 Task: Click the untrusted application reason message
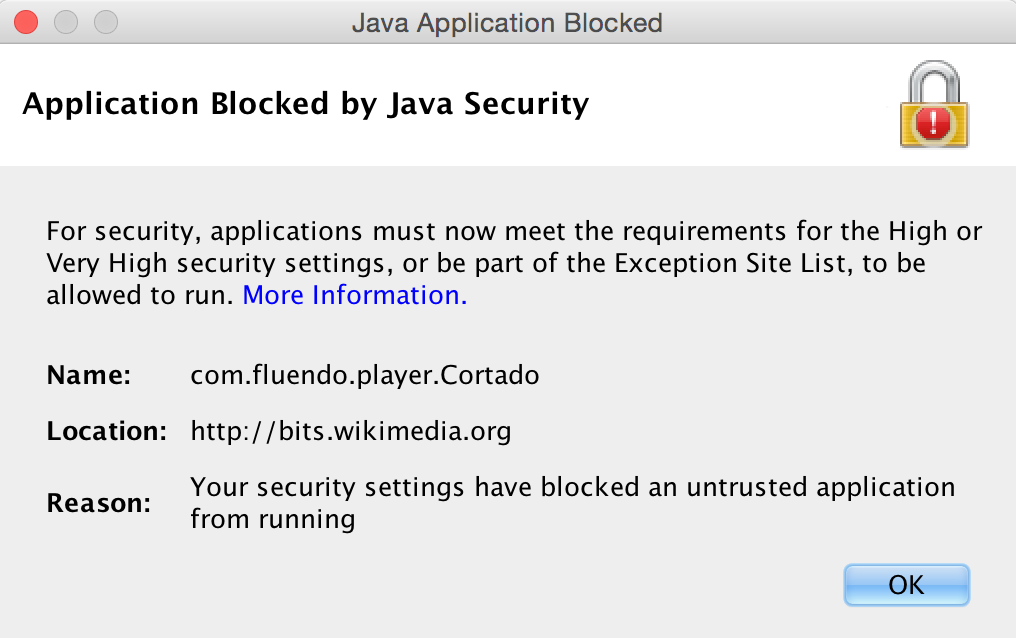pos(572,488)
